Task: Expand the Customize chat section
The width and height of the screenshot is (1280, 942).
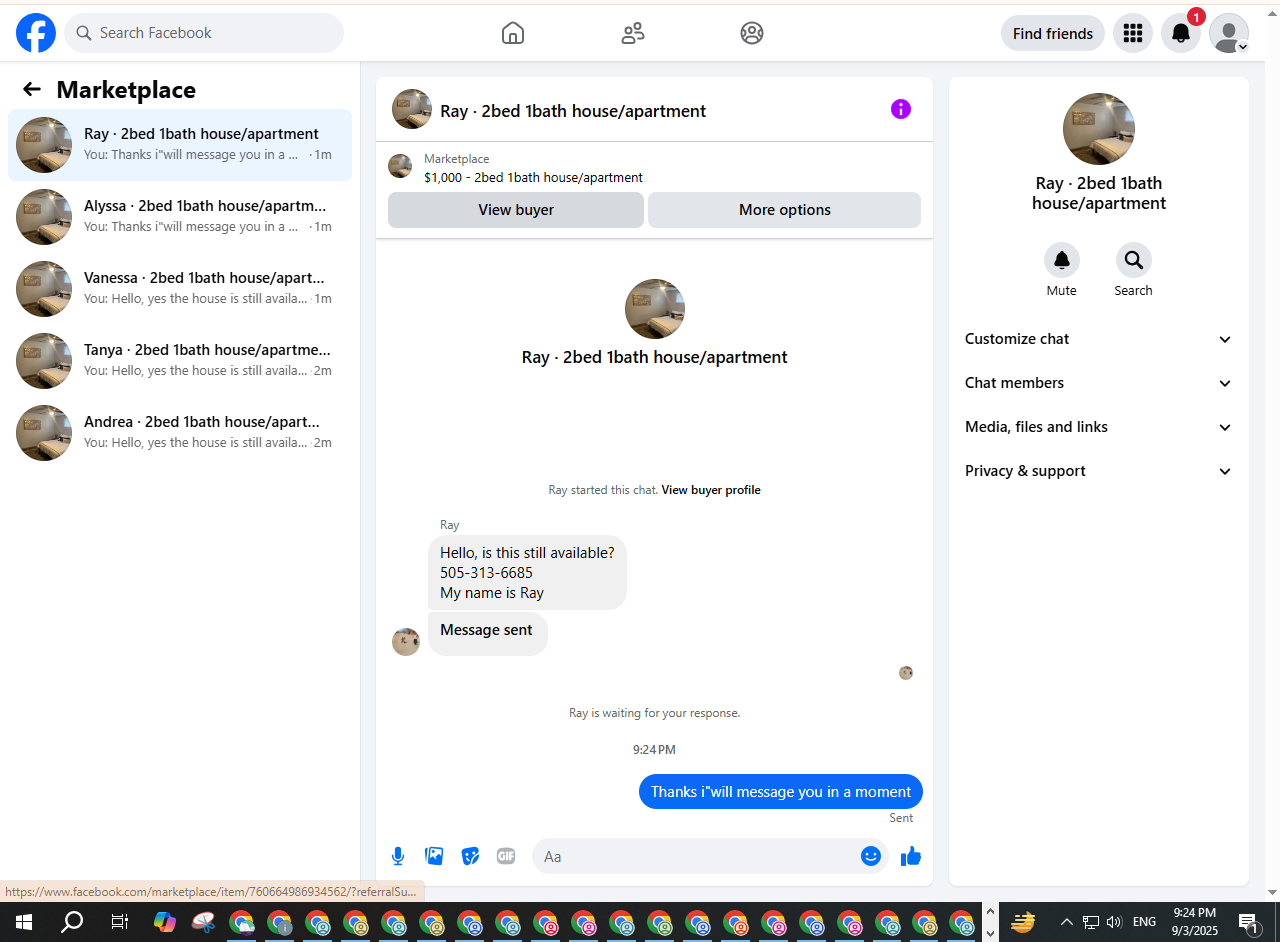Action: pos(1099,339)
